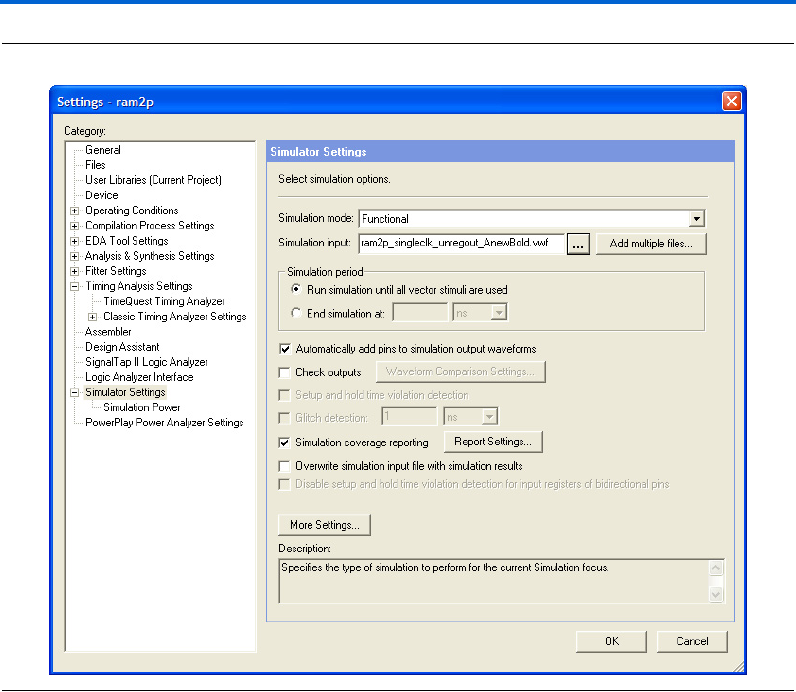Select Classic Timing Analyzer Settings label

[x=175, y=316]
